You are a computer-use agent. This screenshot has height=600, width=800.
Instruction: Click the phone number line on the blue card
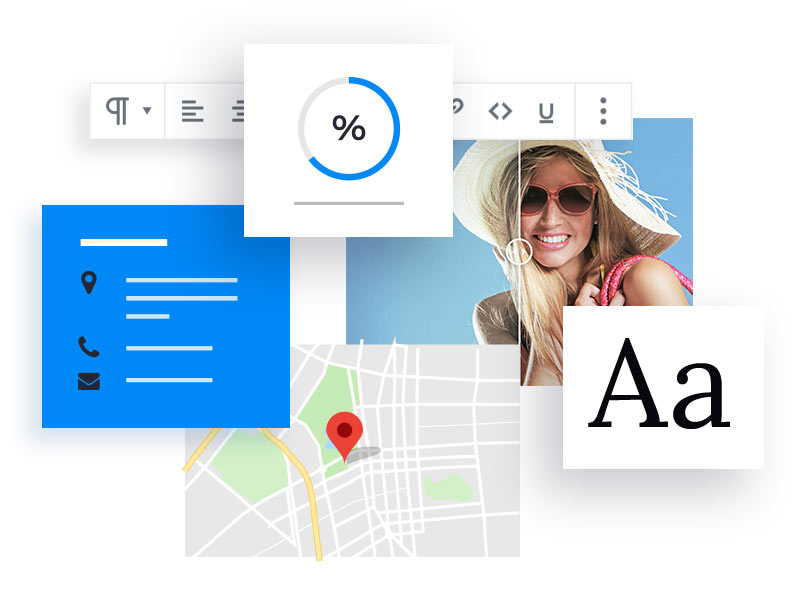click(169, 349)
